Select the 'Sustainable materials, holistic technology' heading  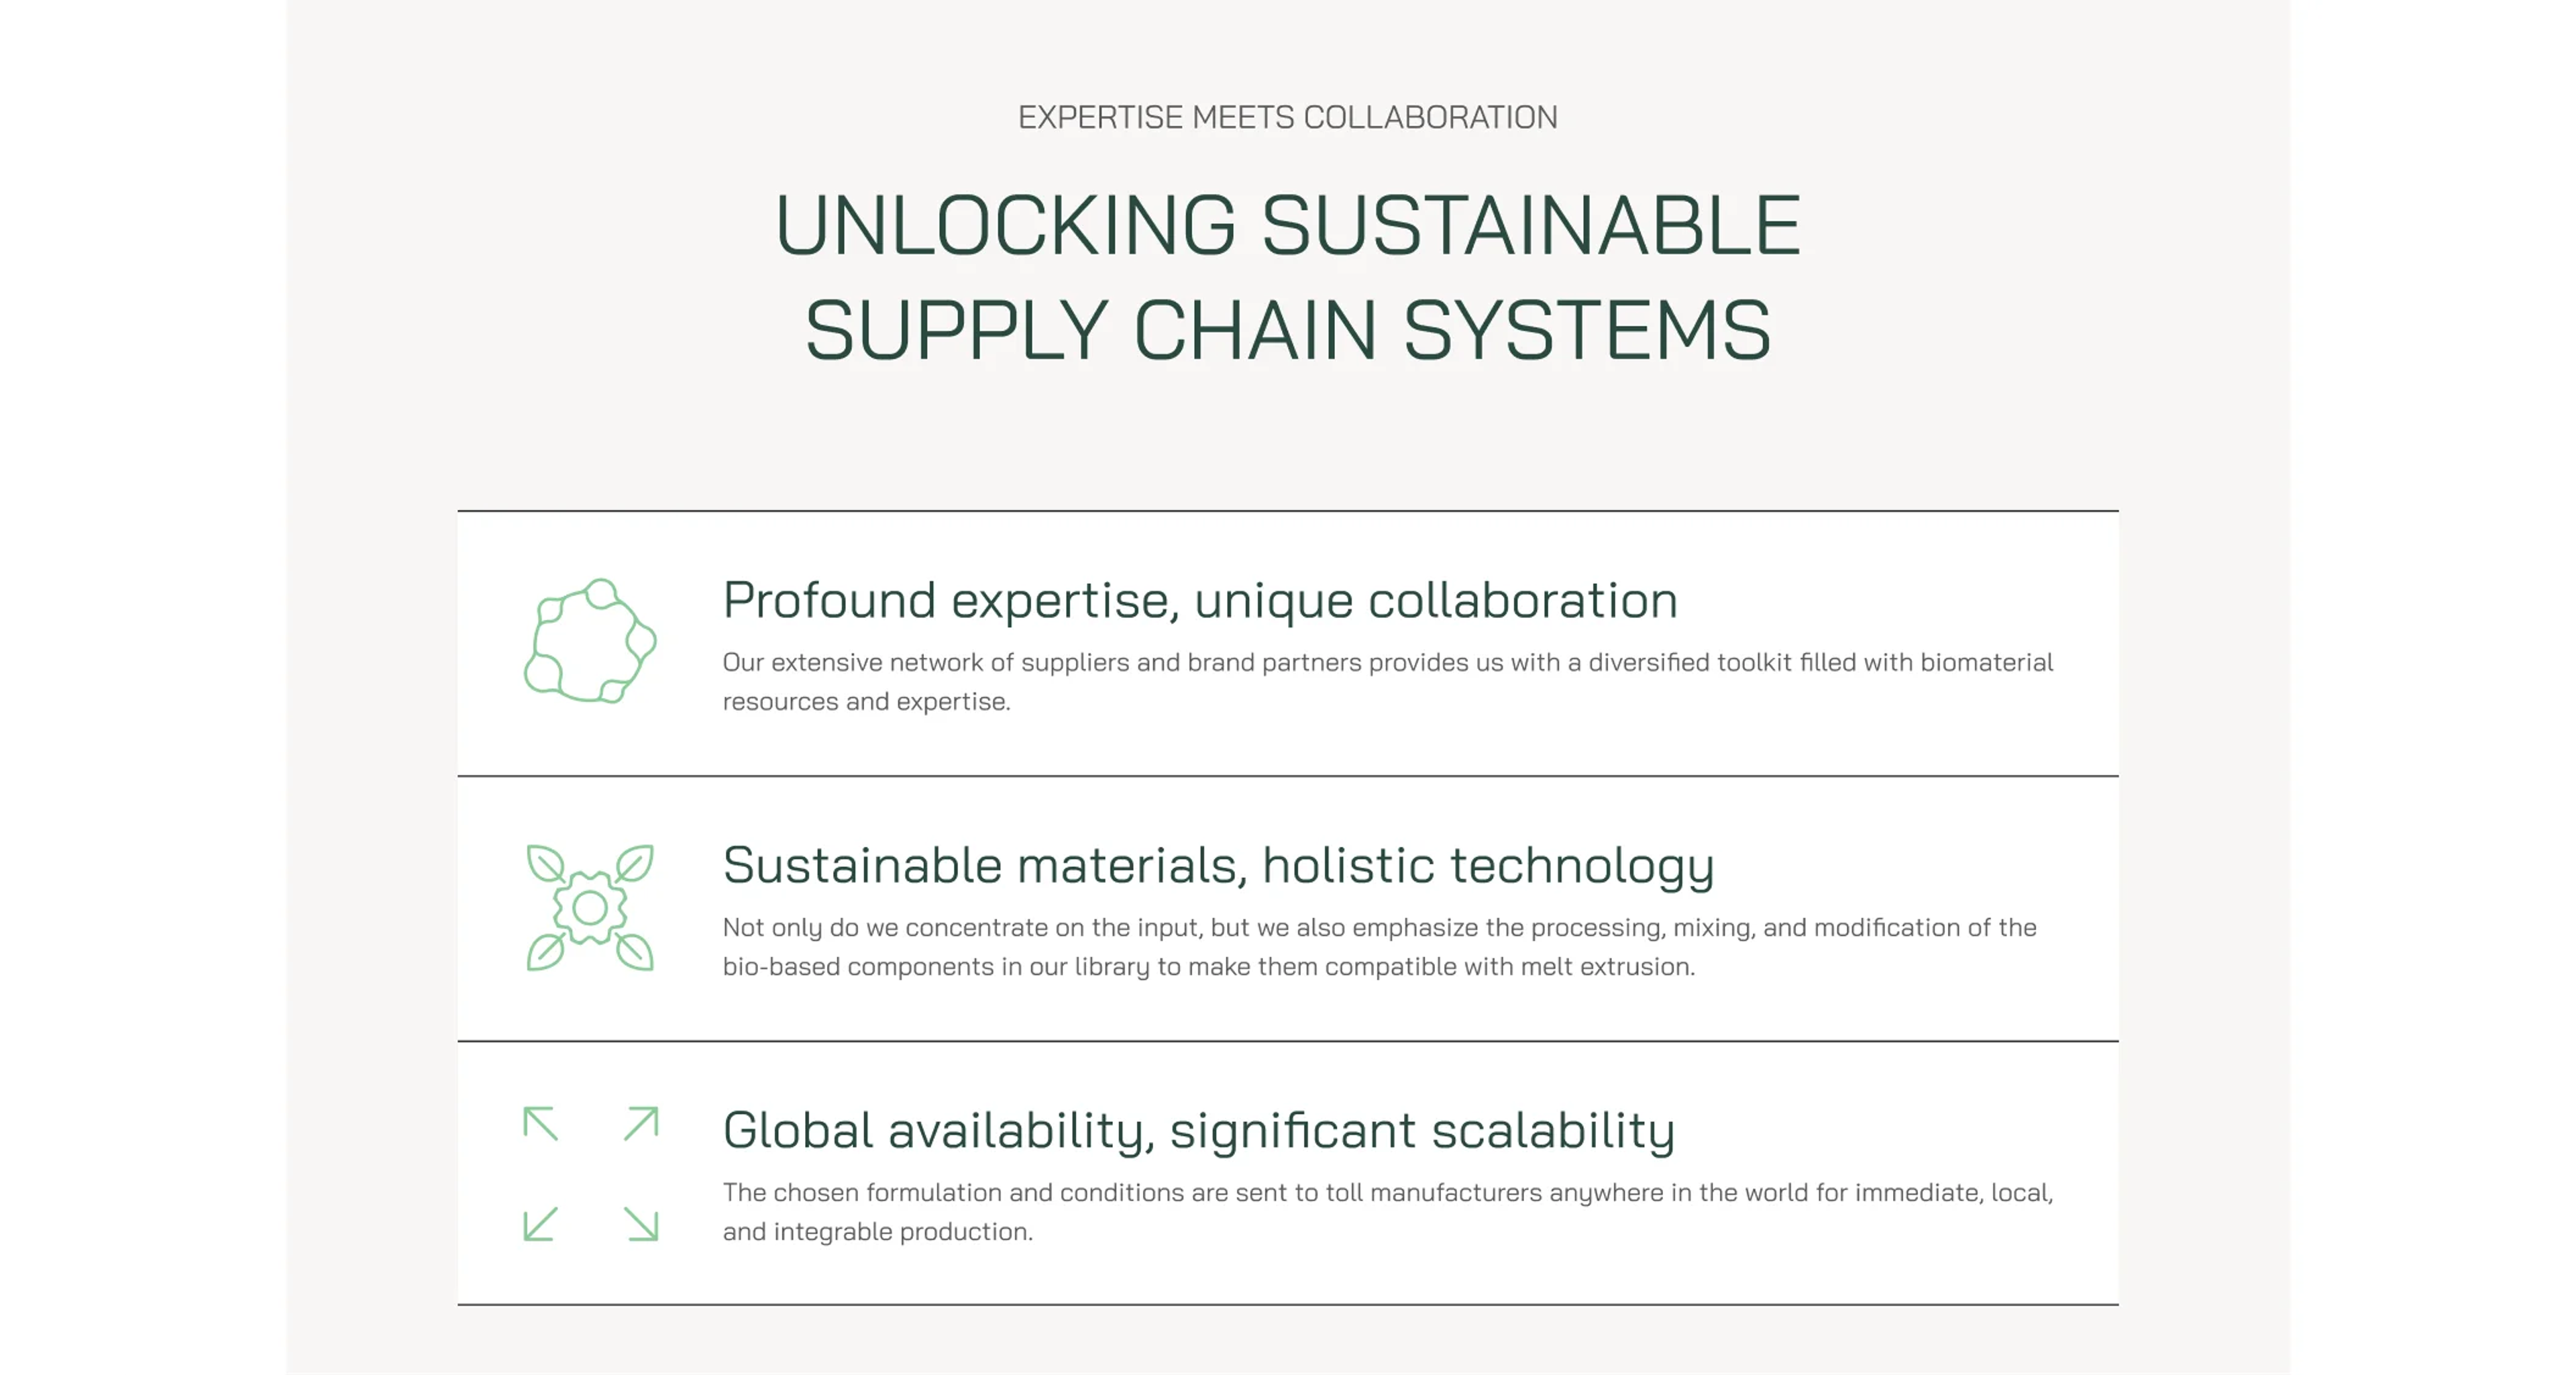point(1218,866)
